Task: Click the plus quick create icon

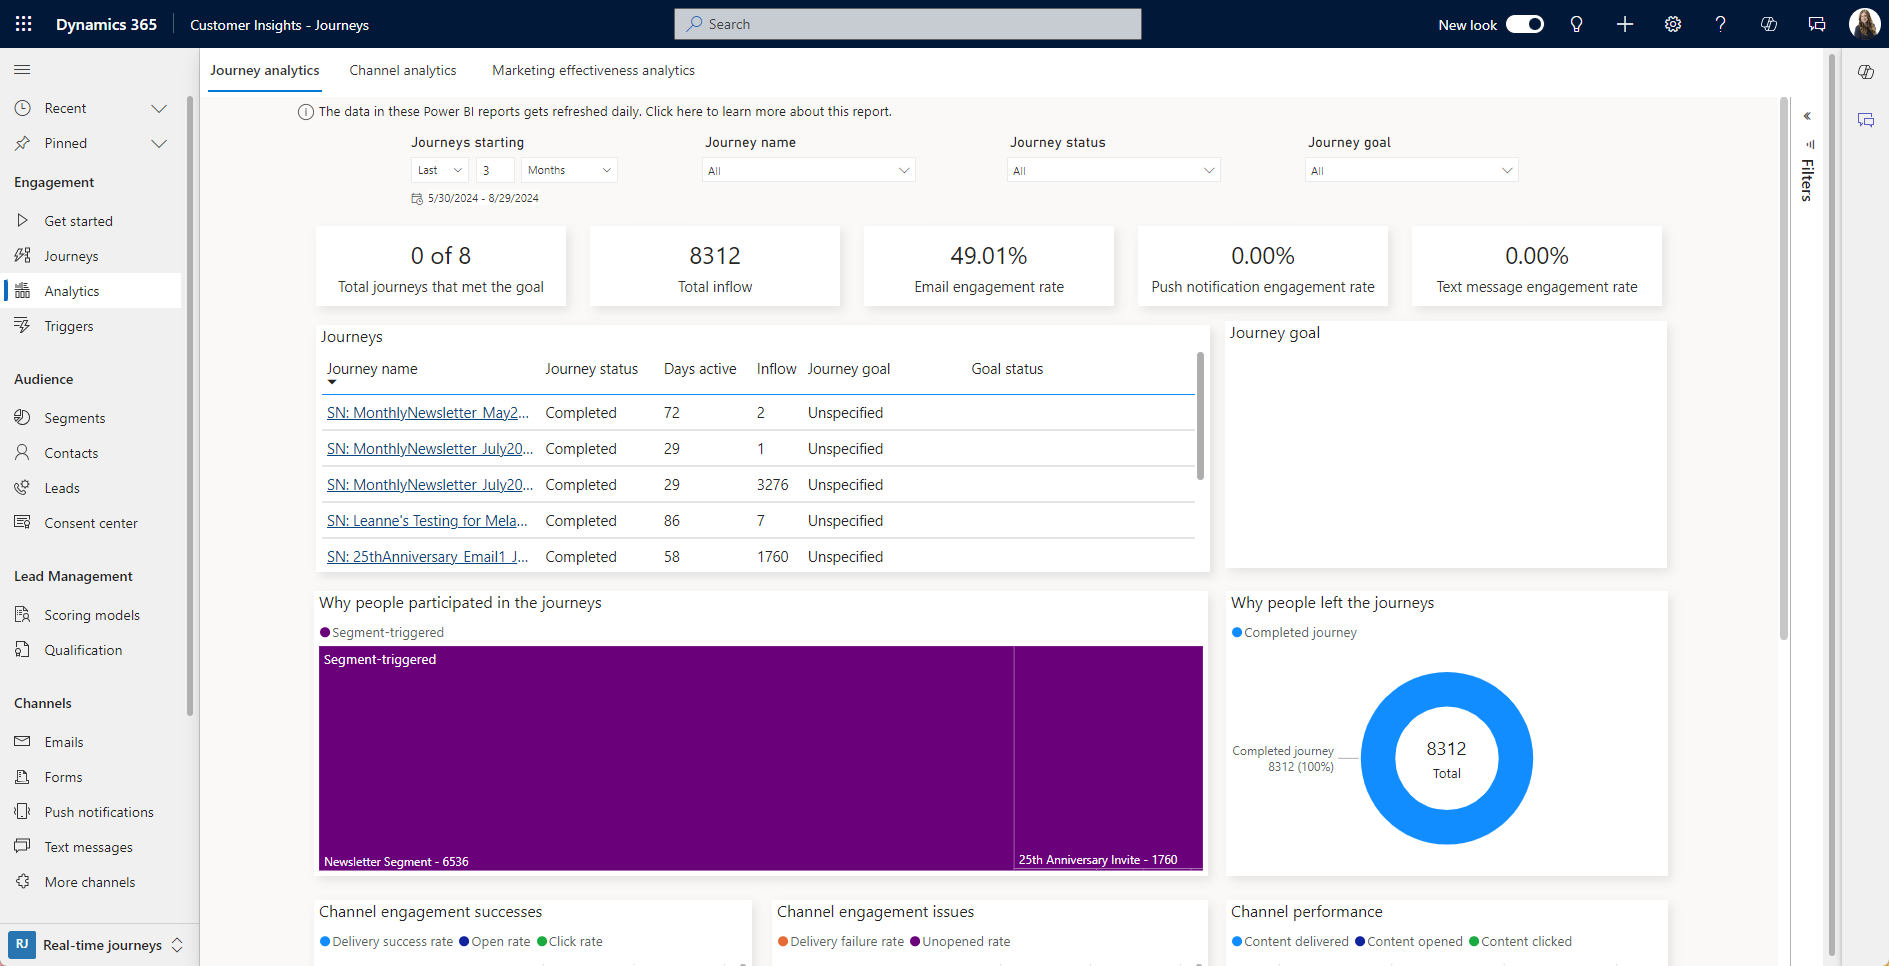Action: point(1625,24)
